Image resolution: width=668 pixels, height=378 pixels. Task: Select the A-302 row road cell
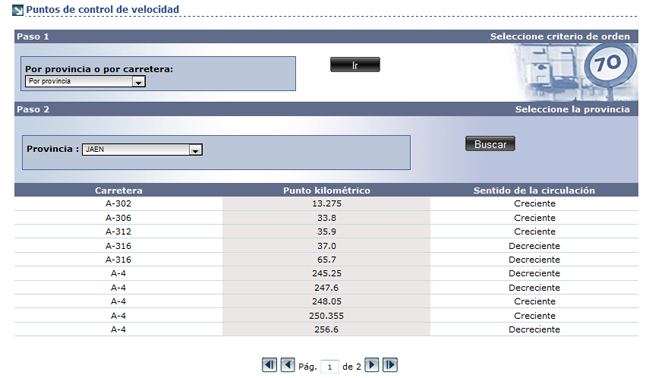[118, 204]
